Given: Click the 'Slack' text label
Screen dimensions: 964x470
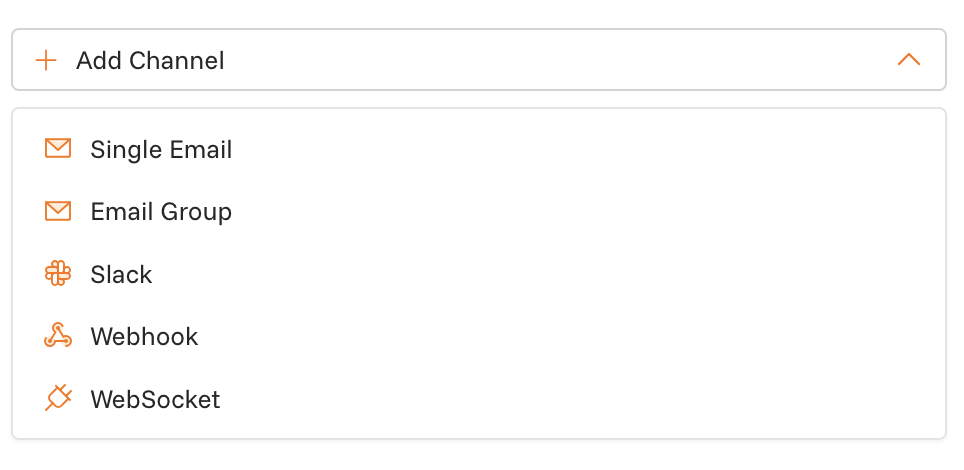Looking at the screenshot, I should 121,274.
